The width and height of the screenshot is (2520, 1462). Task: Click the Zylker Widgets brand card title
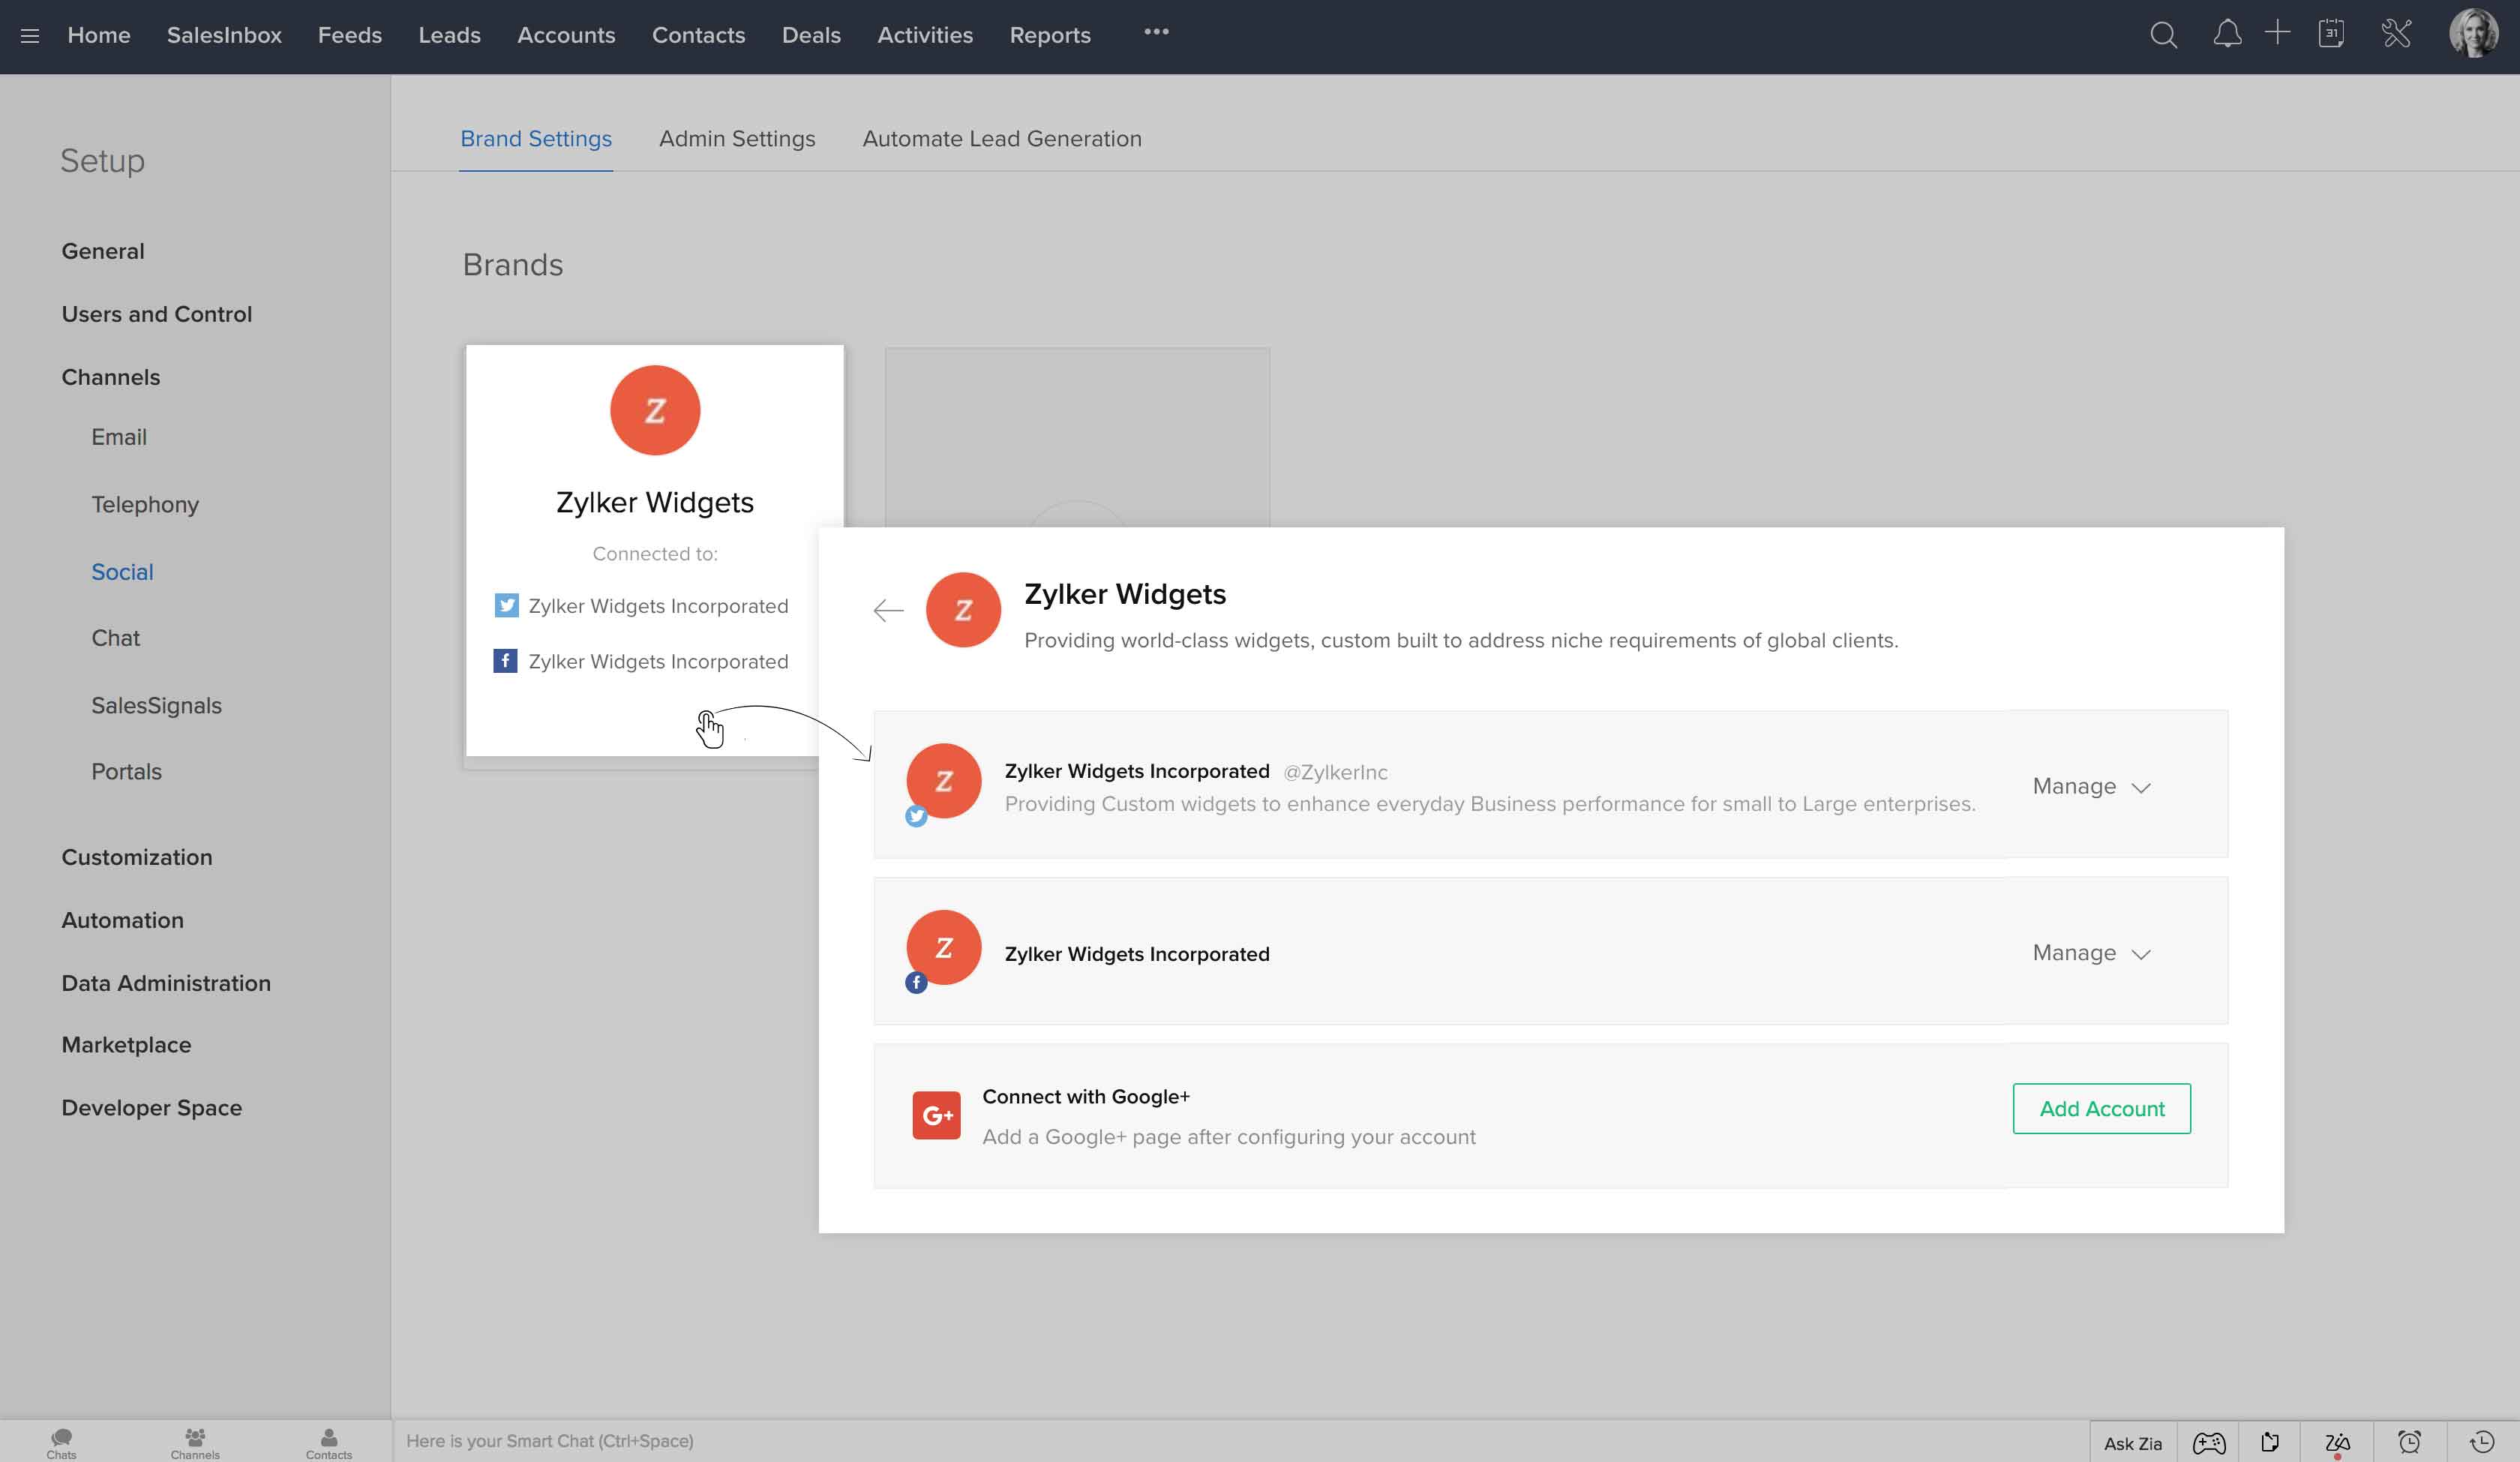pos(655,502)
